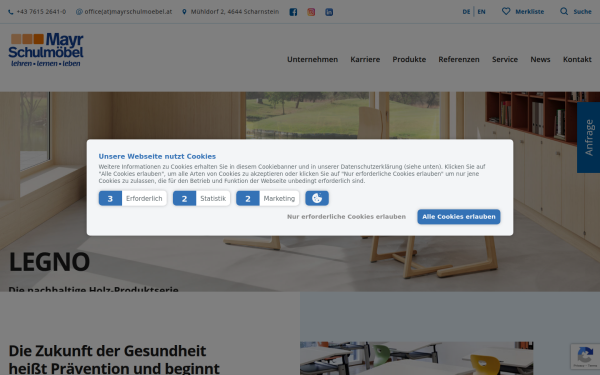Toggle the Erforderlich cookie category
Image resolution: width=600 pixels, height=375 pixels.
[133, 198]
